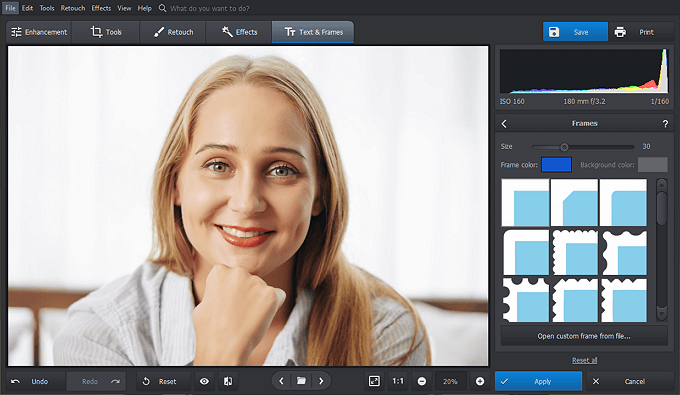Click the 'Reset all' link

pos(584,360)
